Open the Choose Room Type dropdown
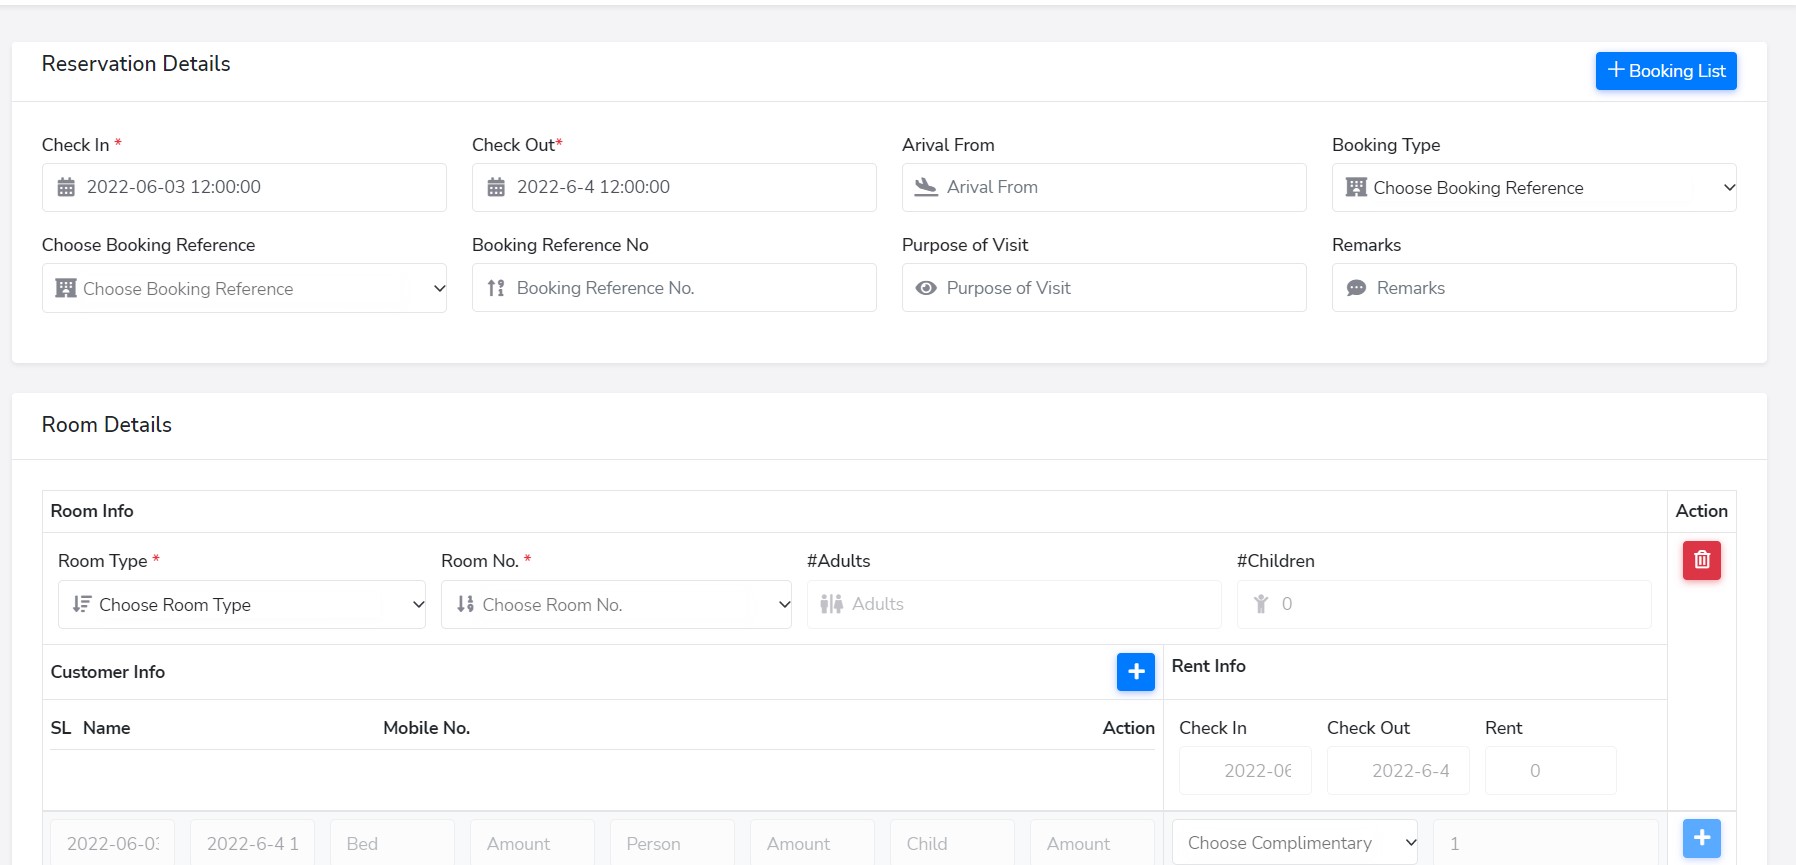The image size is (1796, 865). 242,605
